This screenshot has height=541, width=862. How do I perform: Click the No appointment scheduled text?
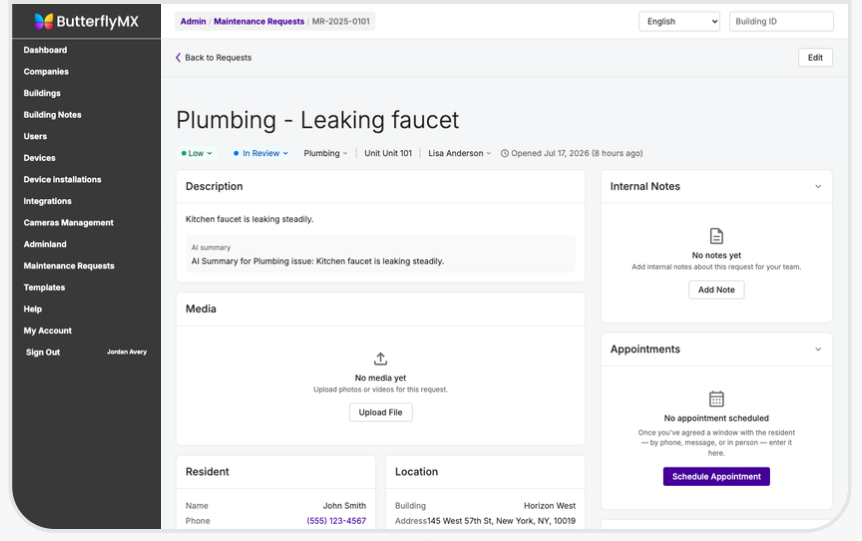pos(716,418)
